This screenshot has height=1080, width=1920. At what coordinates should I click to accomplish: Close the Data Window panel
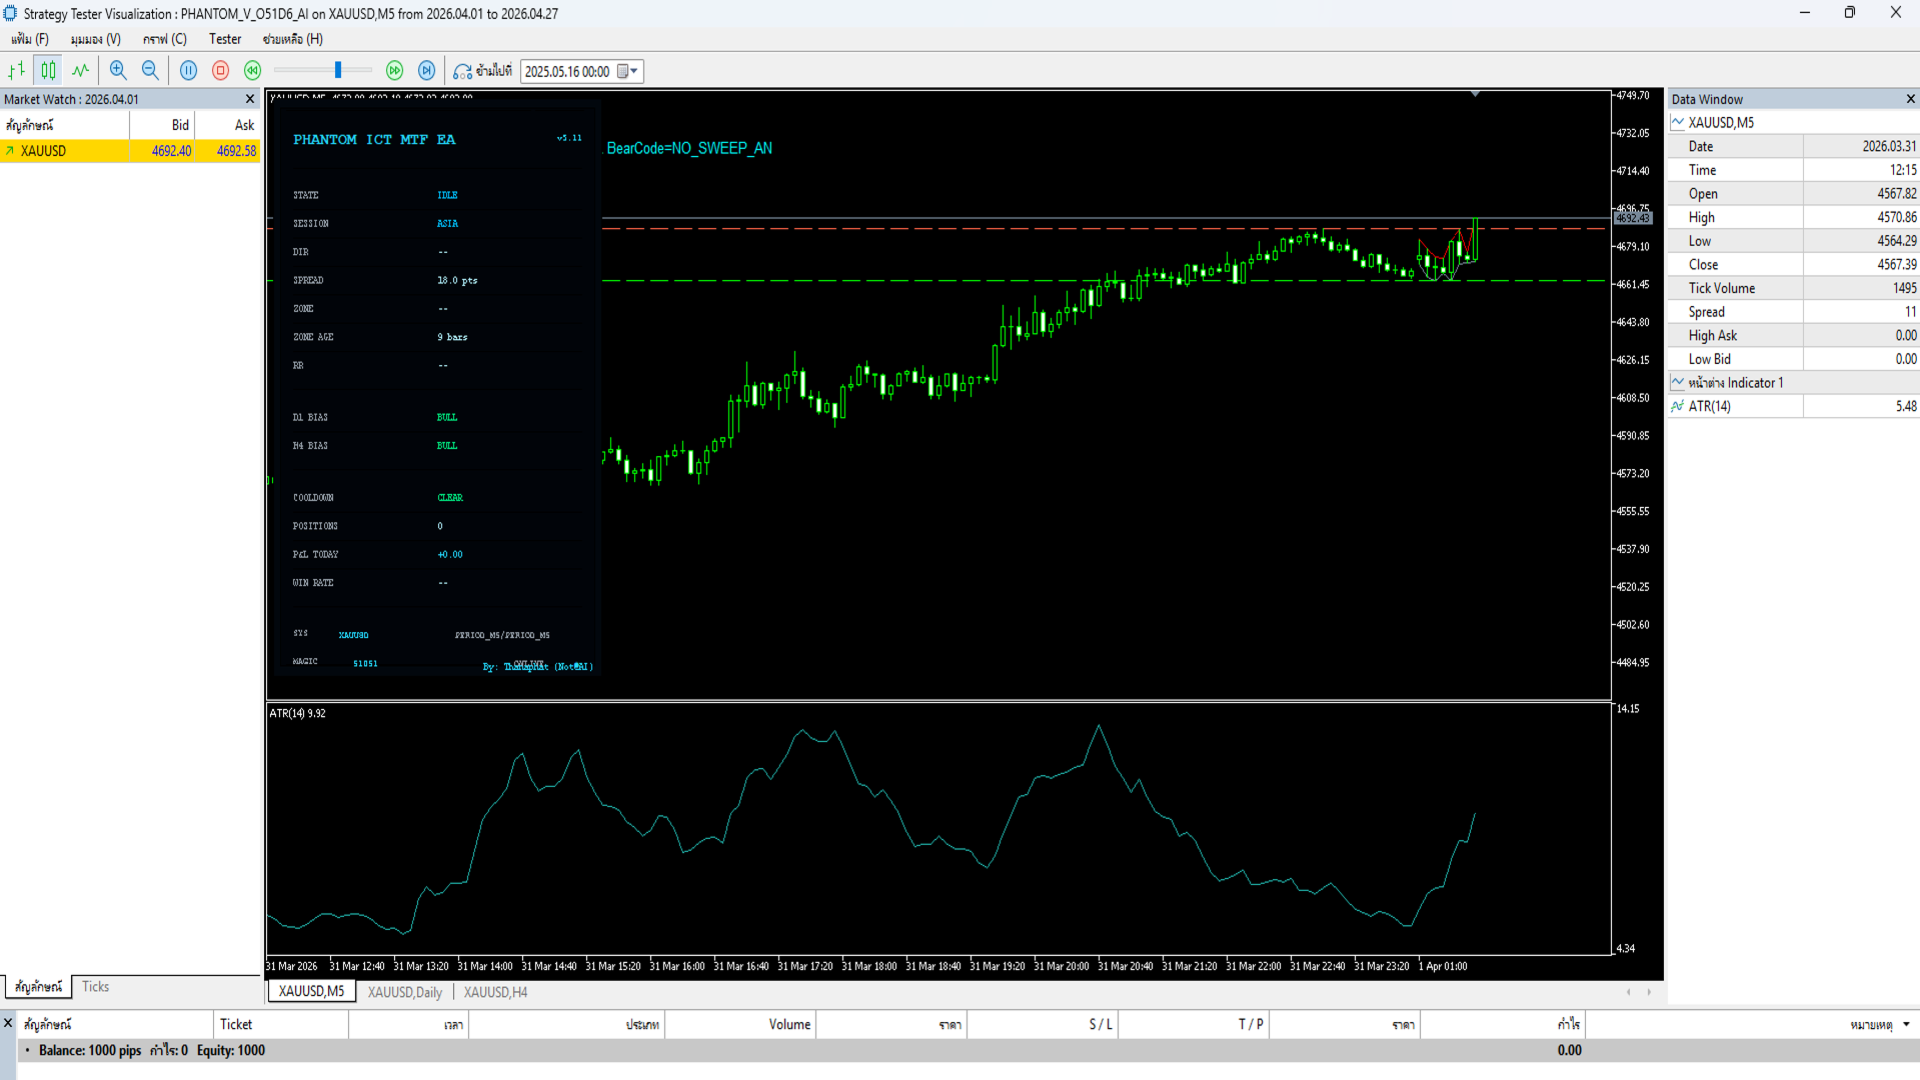tap(1910, 99)
